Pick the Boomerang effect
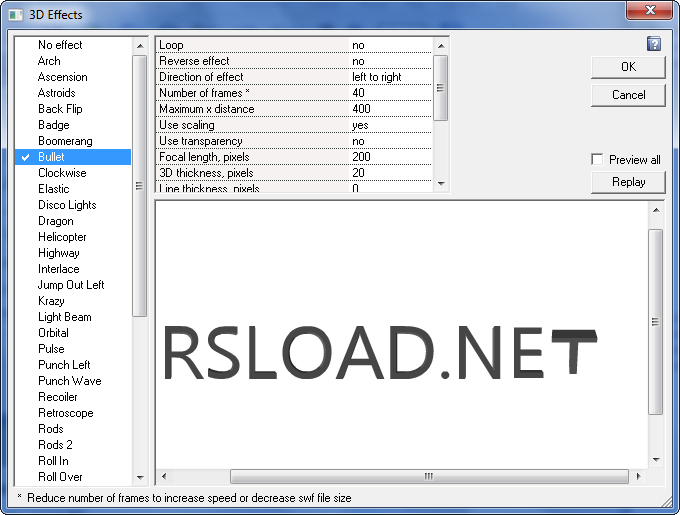The height and width of the screenshot is (515, 680). [73, 141]
